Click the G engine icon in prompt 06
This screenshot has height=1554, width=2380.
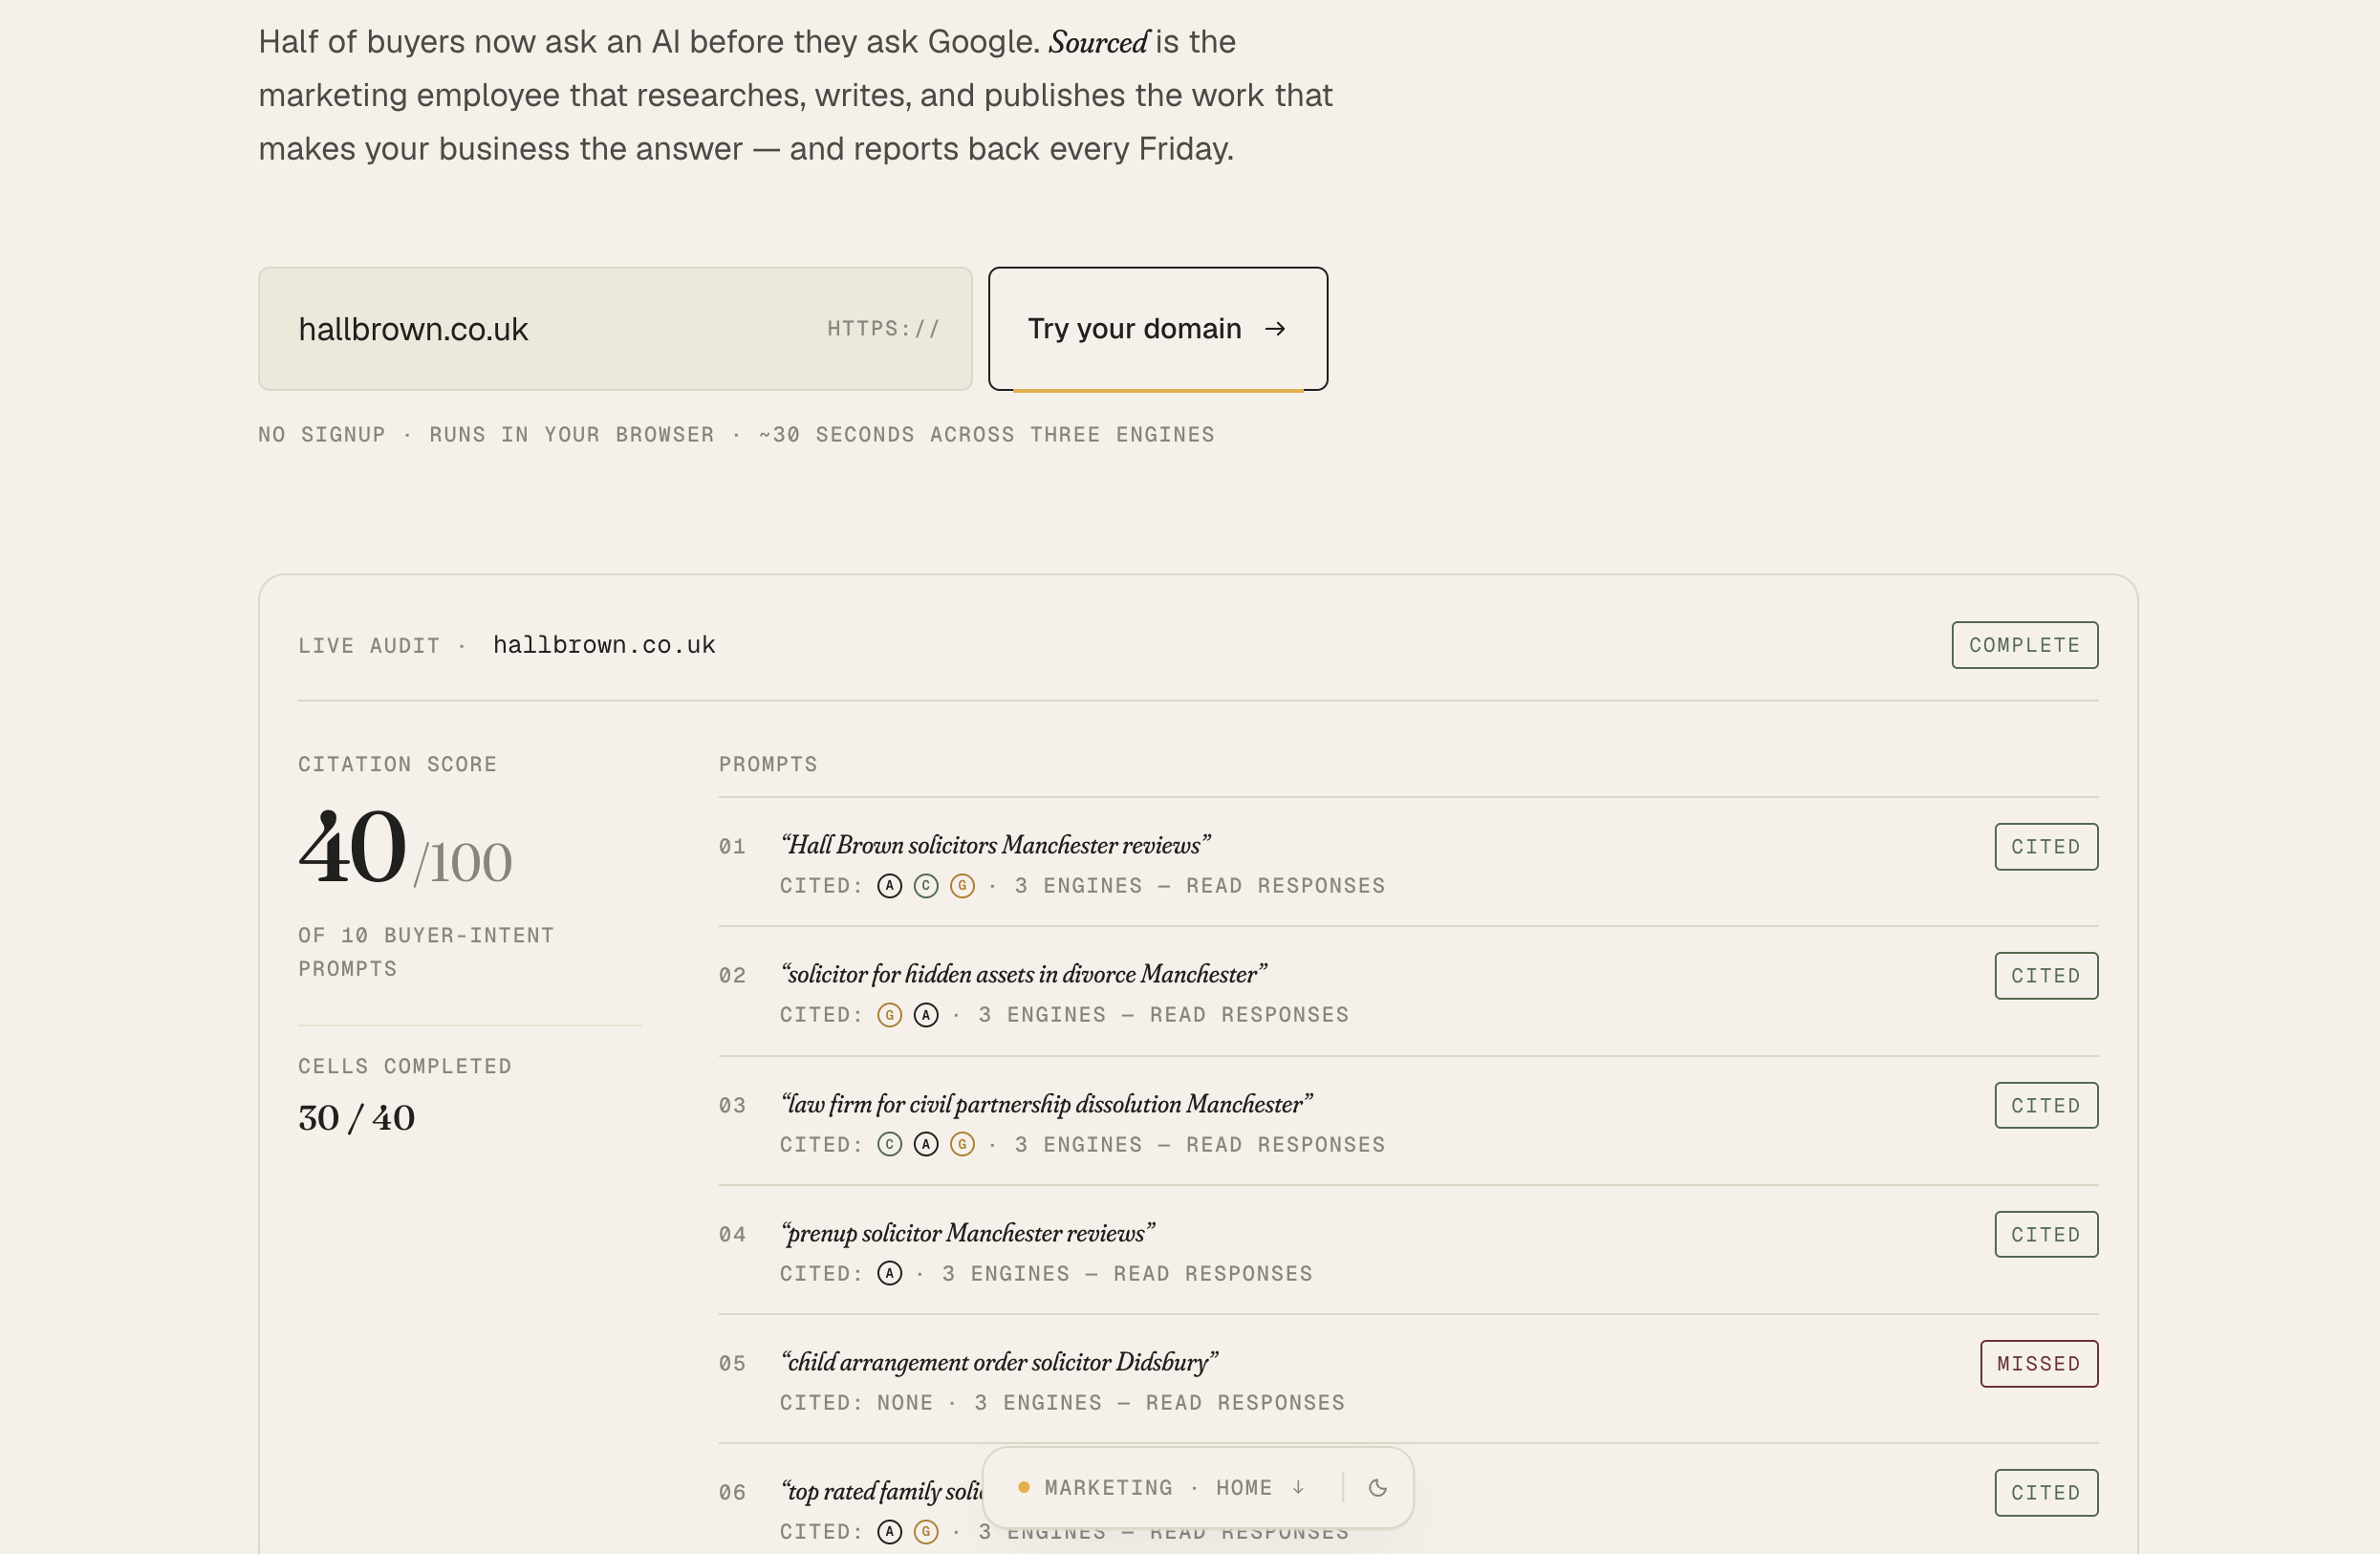(926, 1531)
